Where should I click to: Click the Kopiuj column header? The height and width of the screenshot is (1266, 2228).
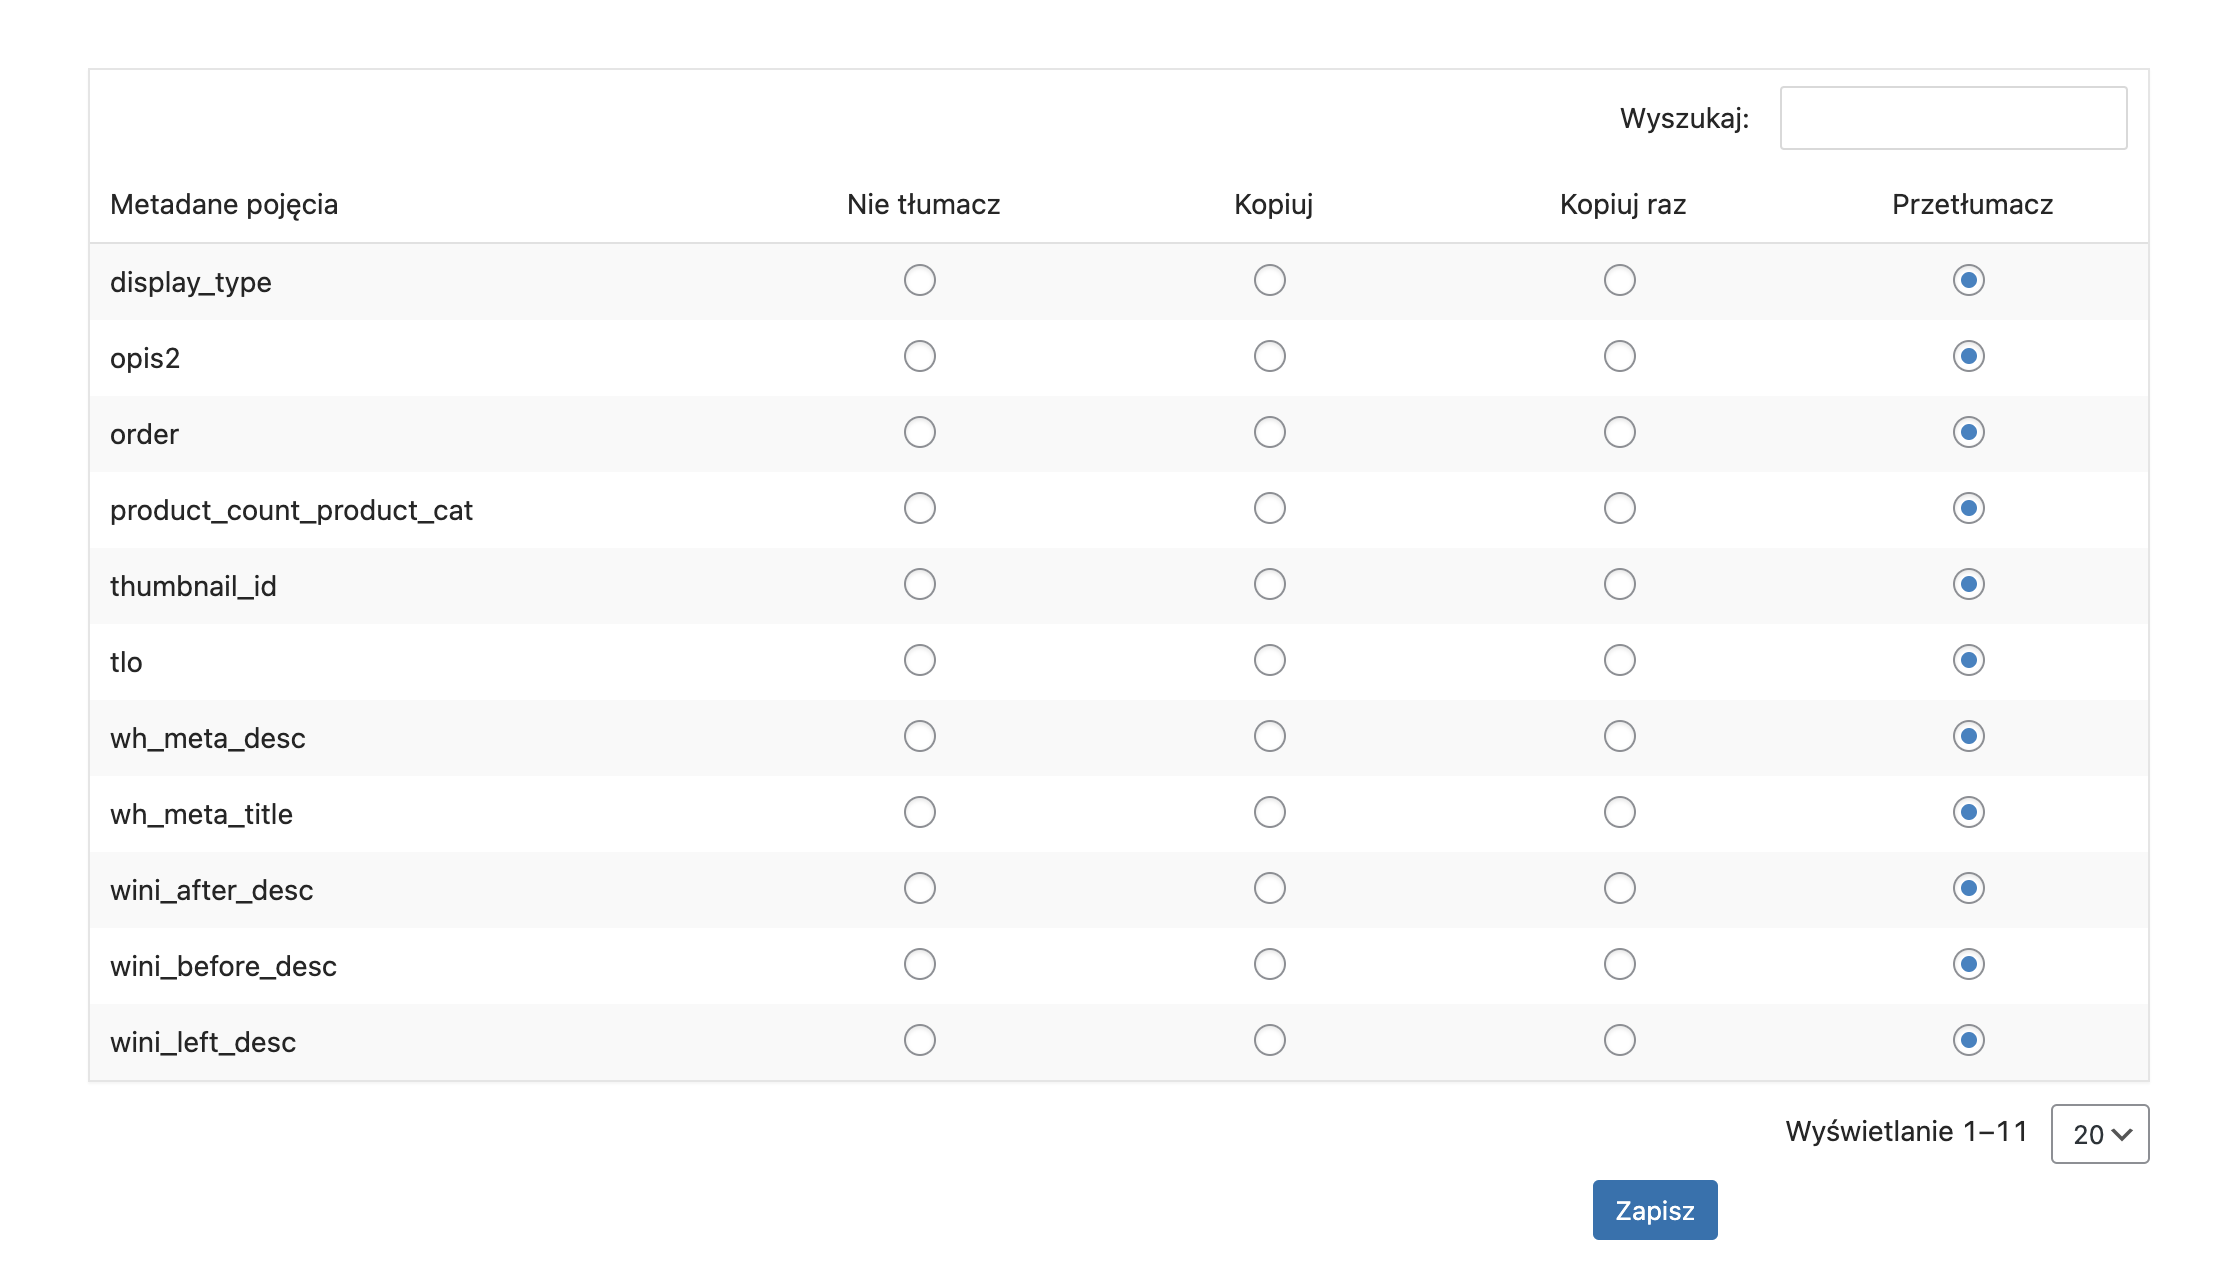click(x=1273, y=204)
